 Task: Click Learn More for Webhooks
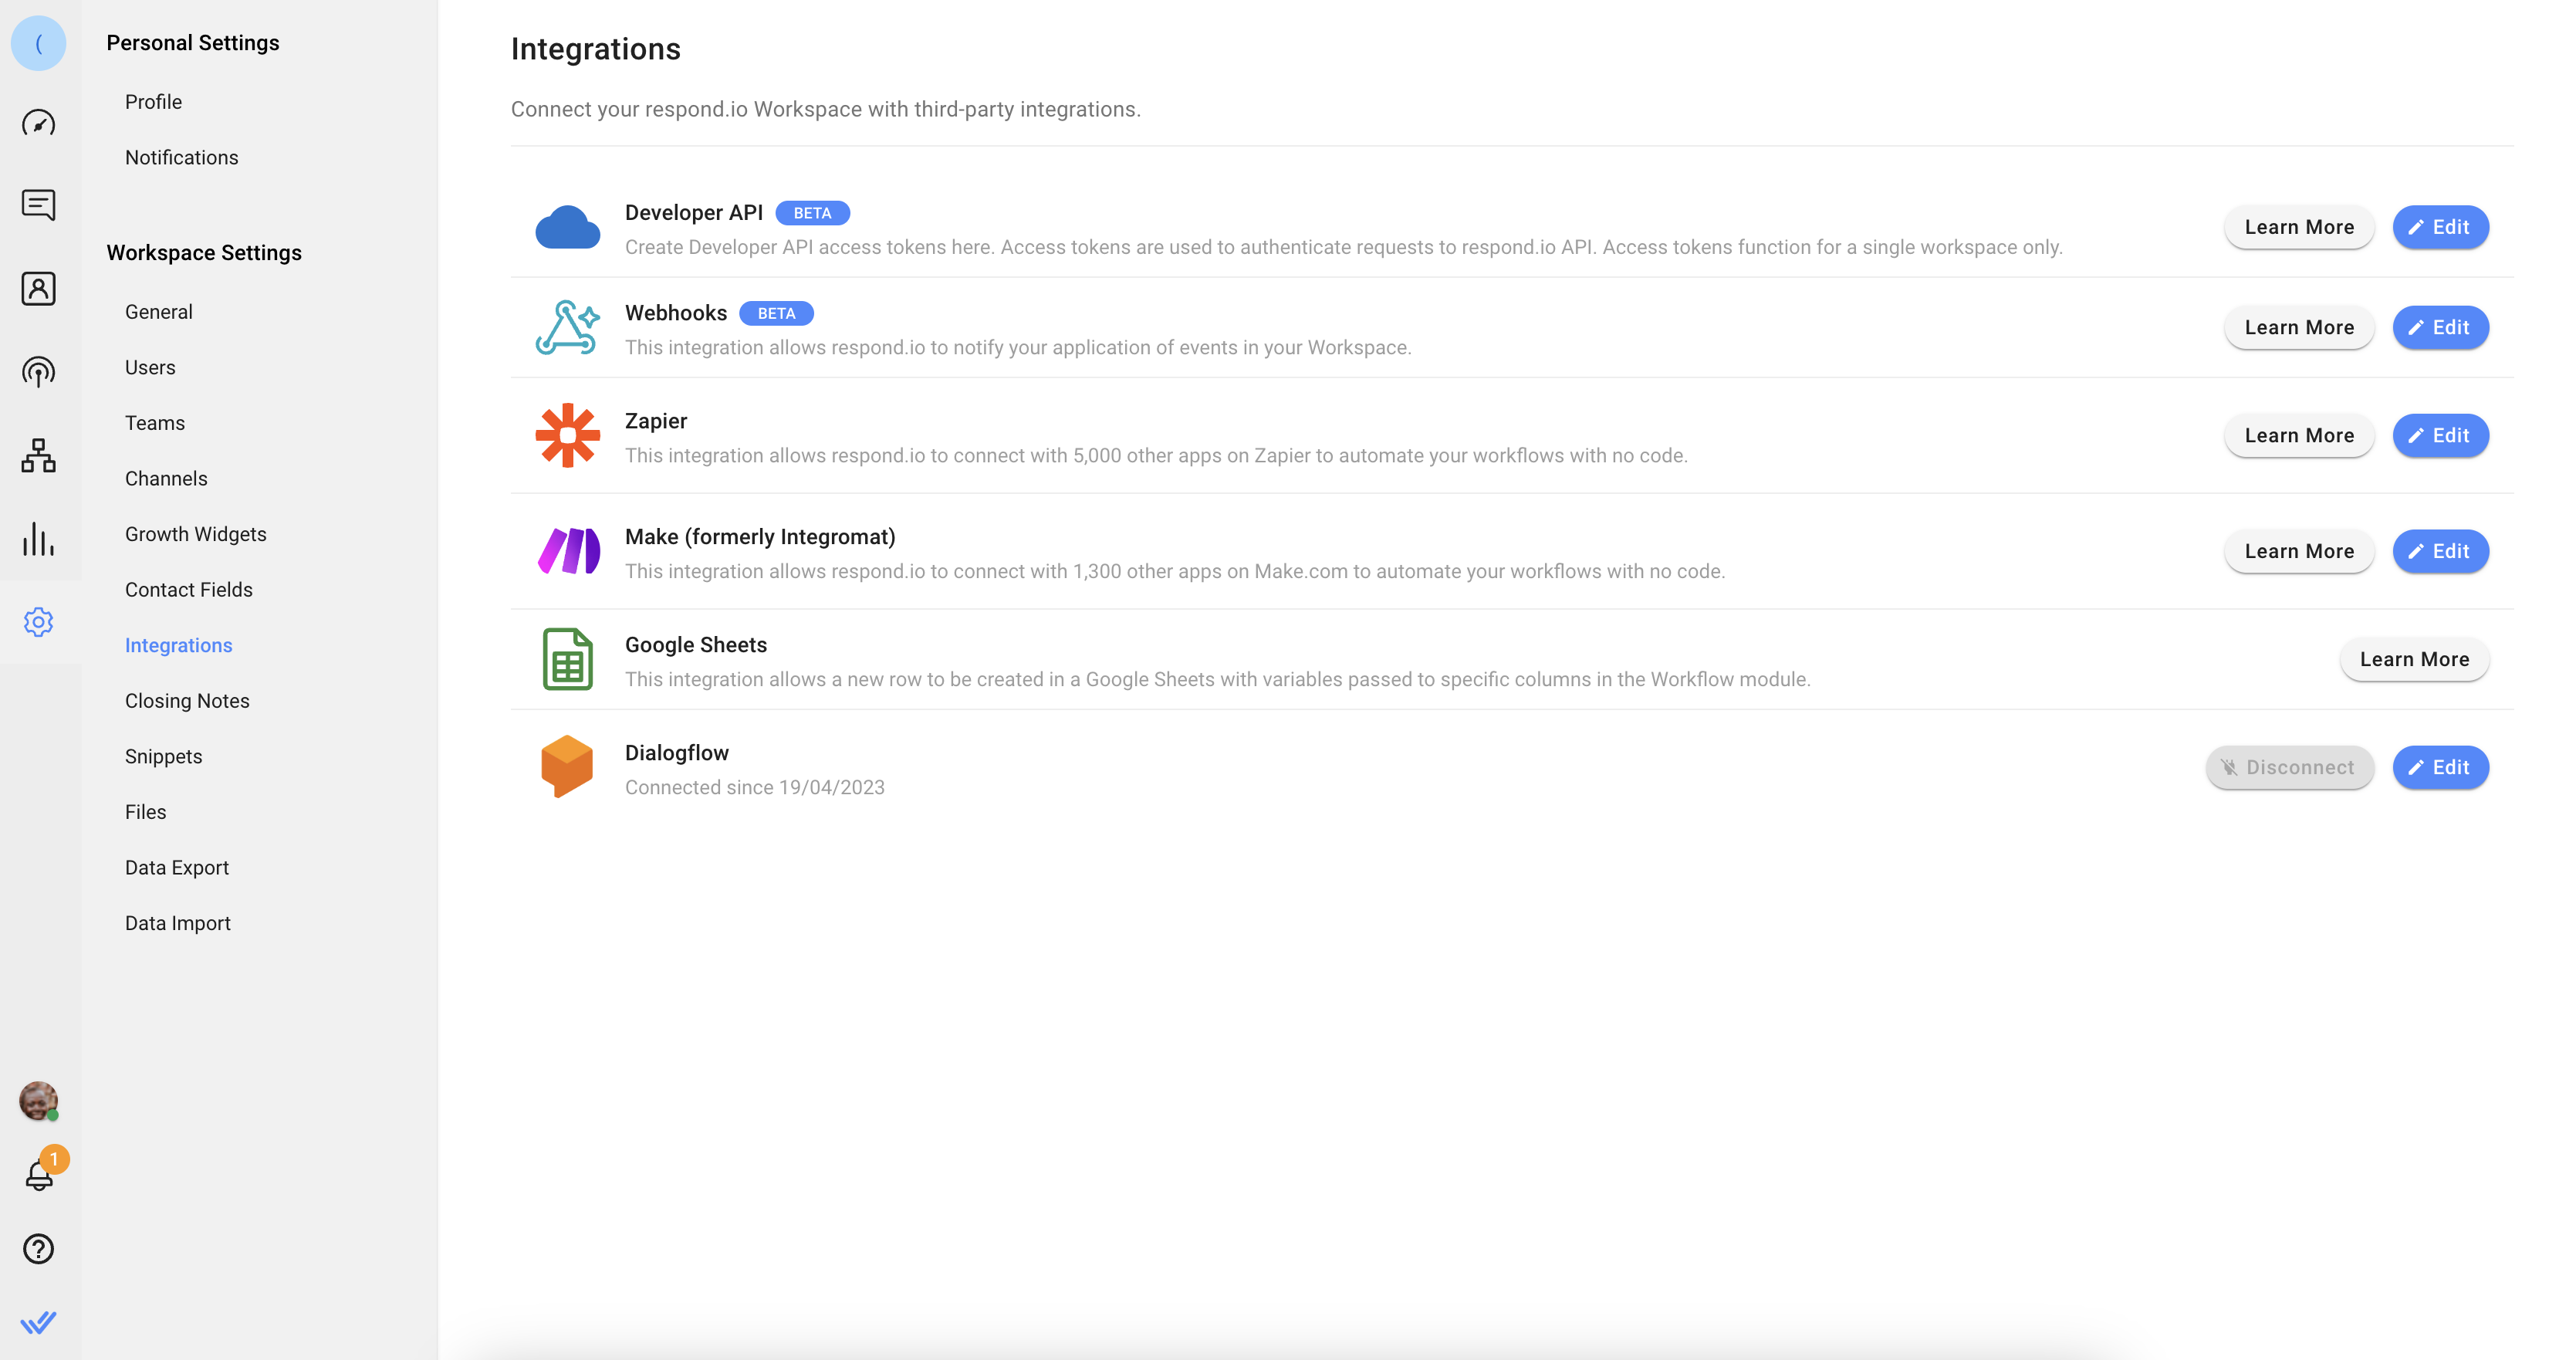pos(2299,327)
